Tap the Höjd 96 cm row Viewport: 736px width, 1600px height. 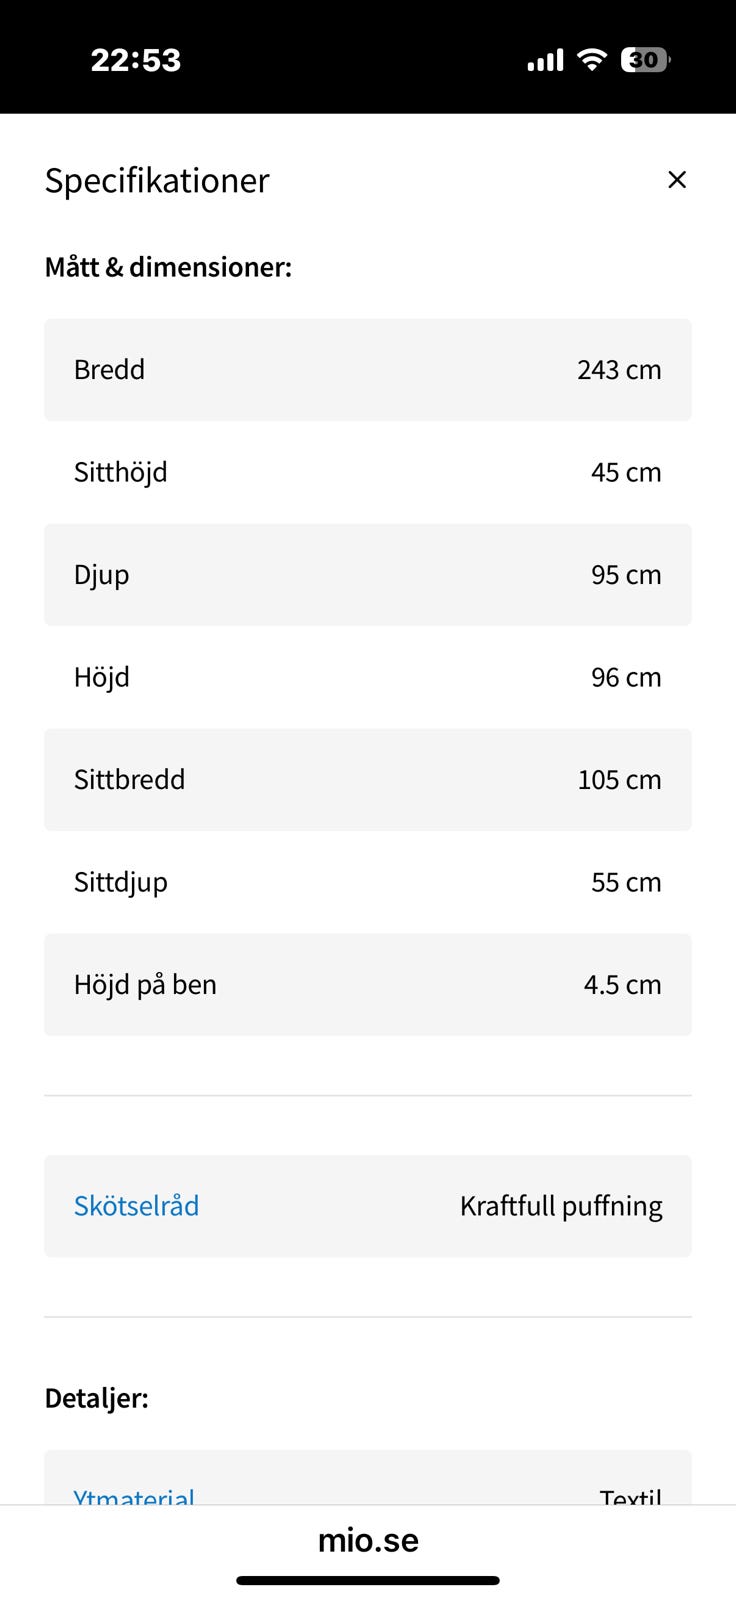click(x=368, y=677)
